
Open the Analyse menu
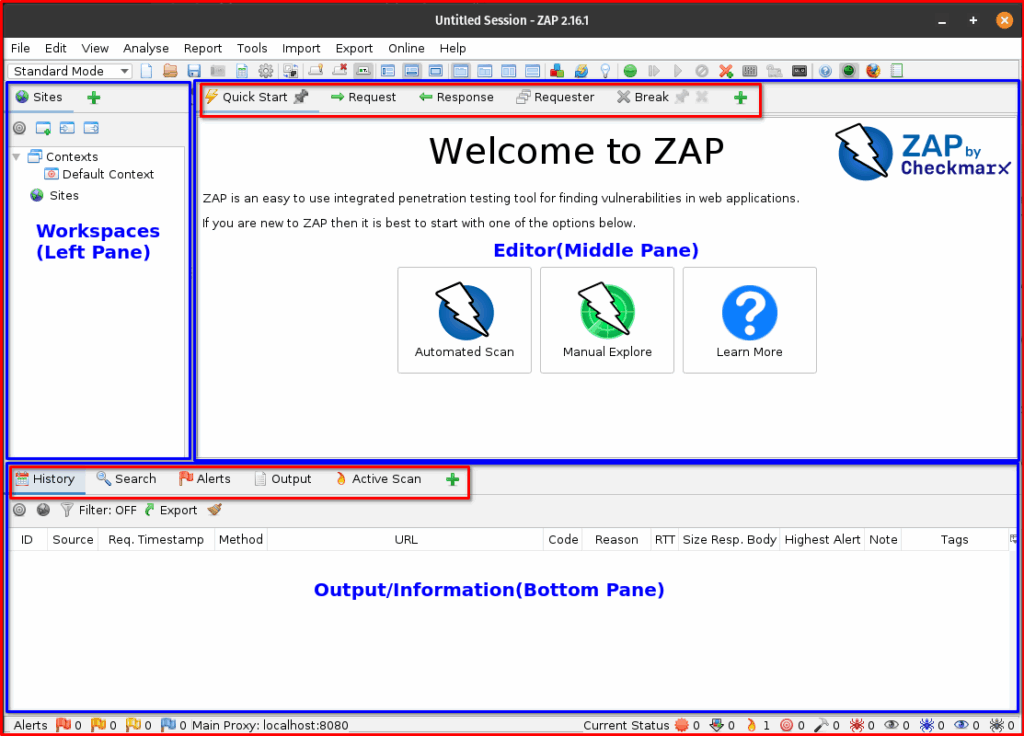tap(146, 48)
